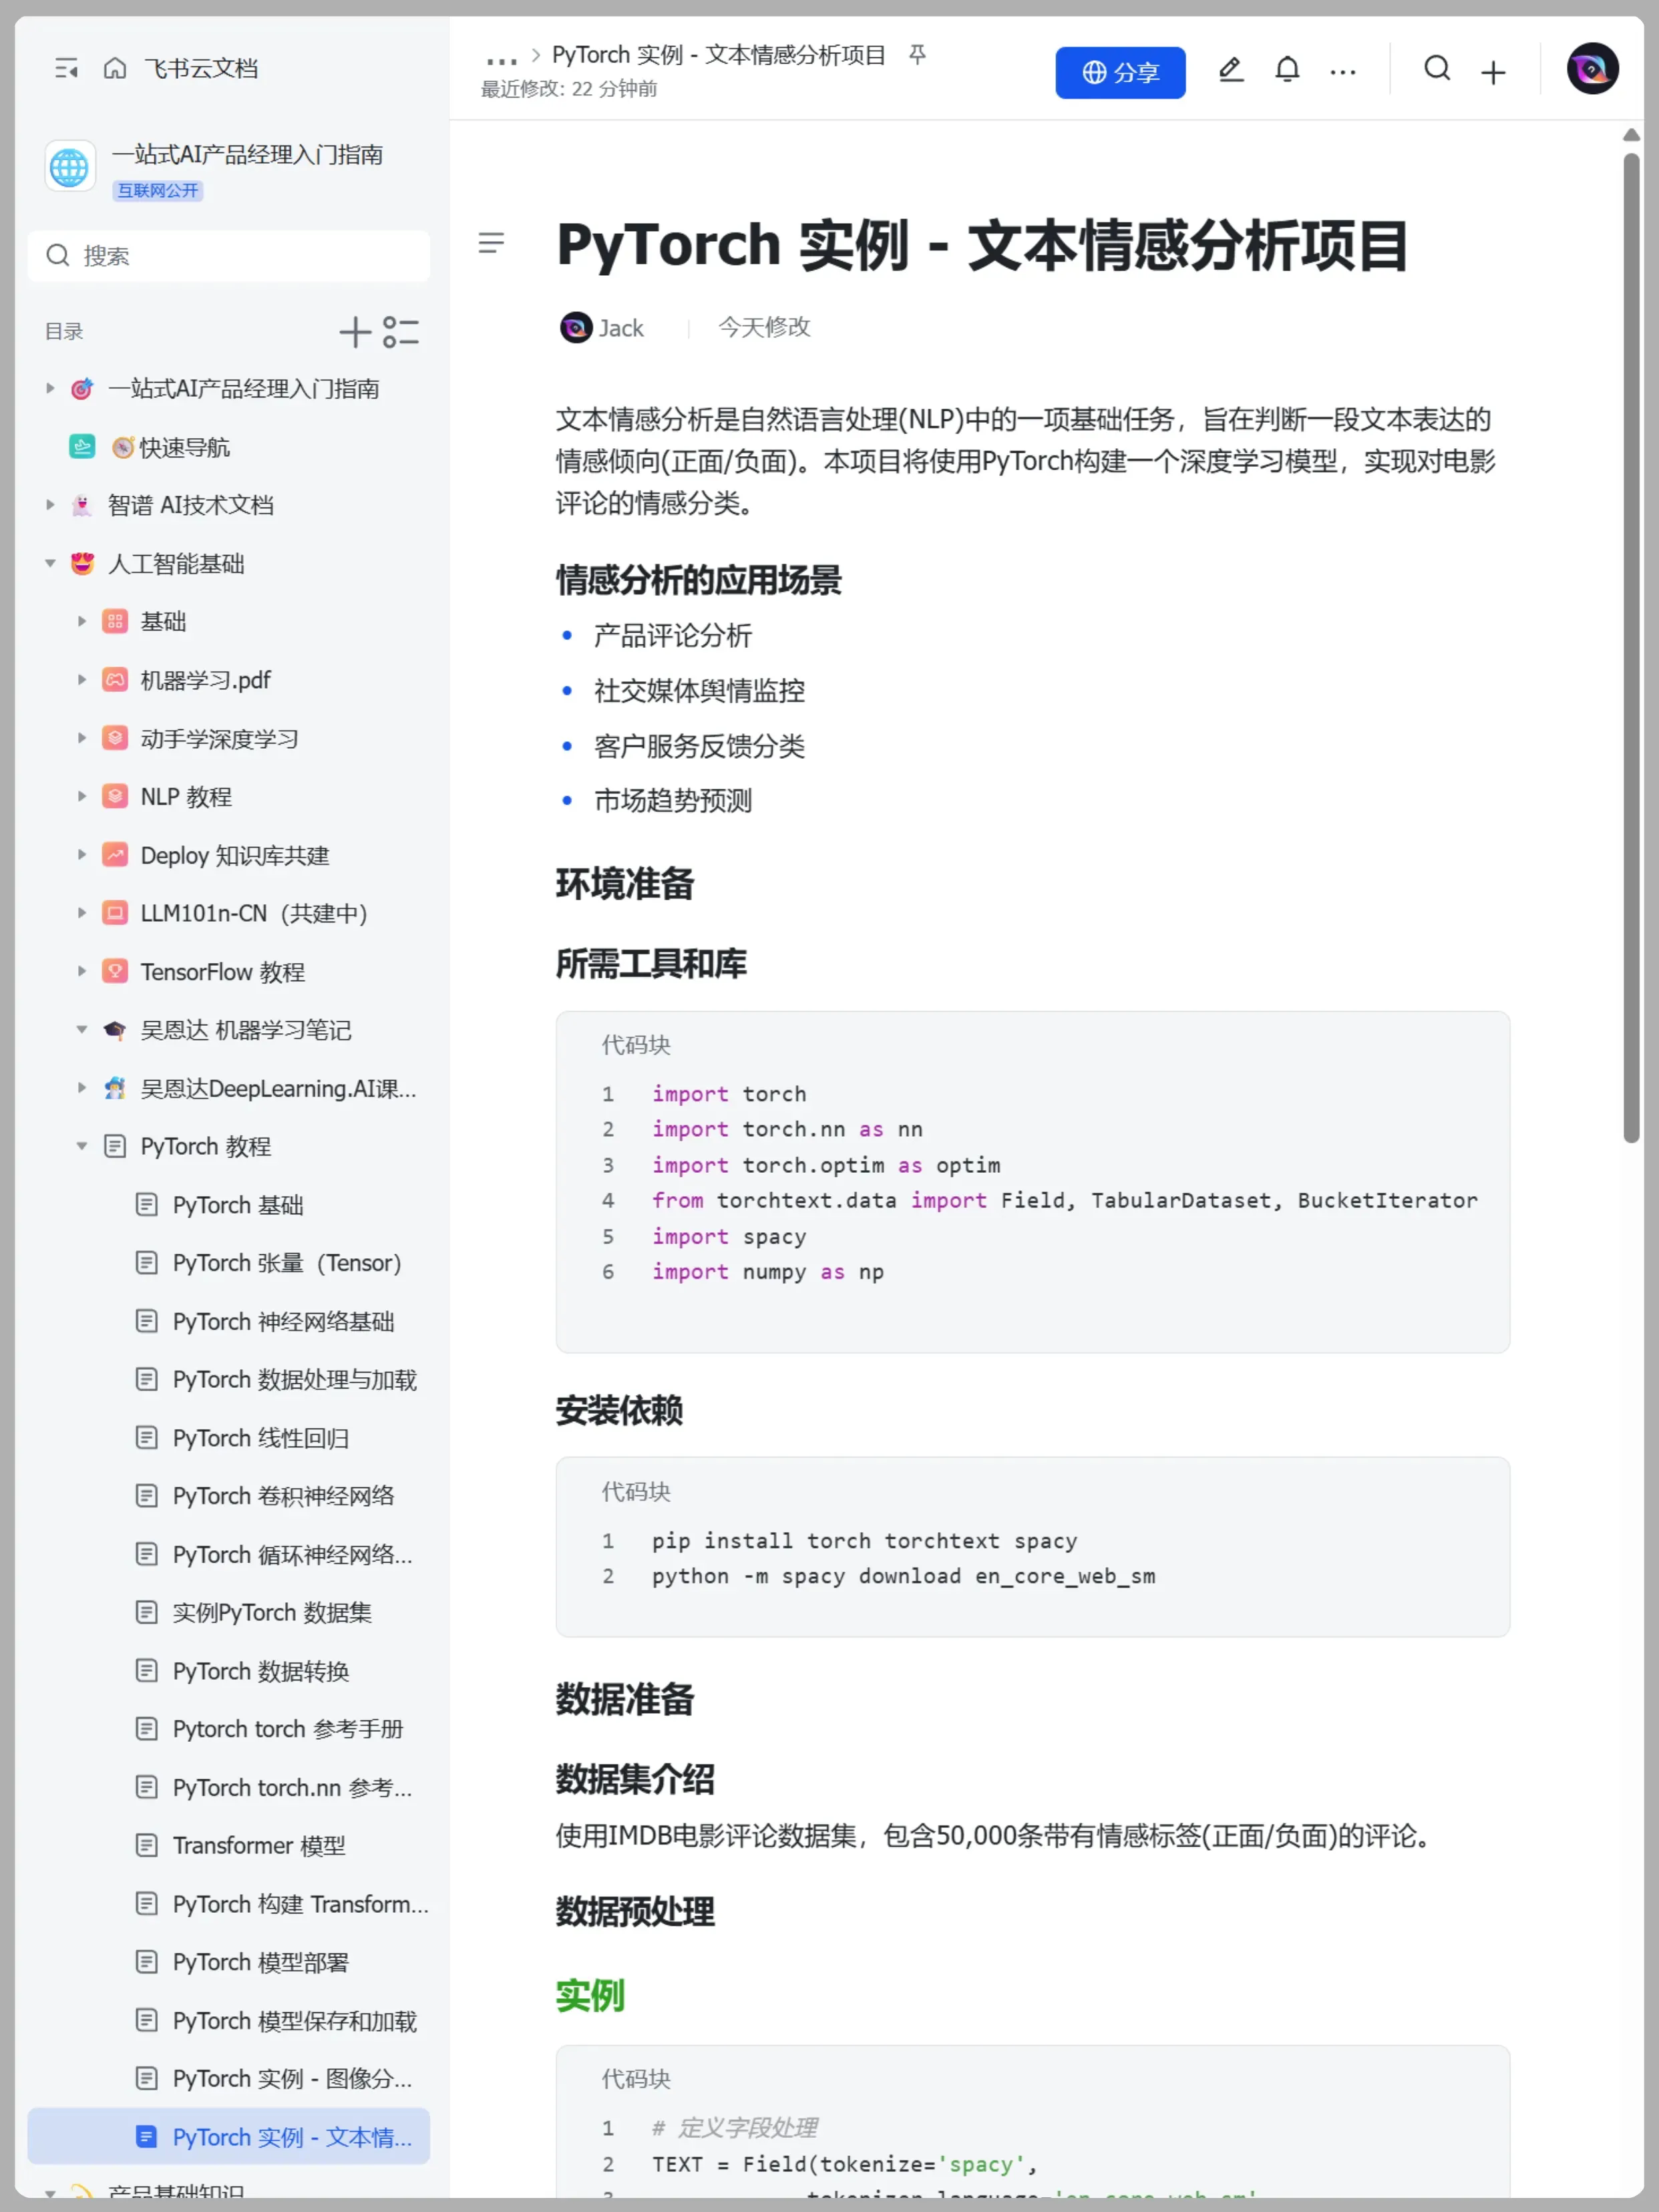Click the add page plus icon in 目录
The image size is (1659, 2212).
pyautogui.click(x=355, y=332)
